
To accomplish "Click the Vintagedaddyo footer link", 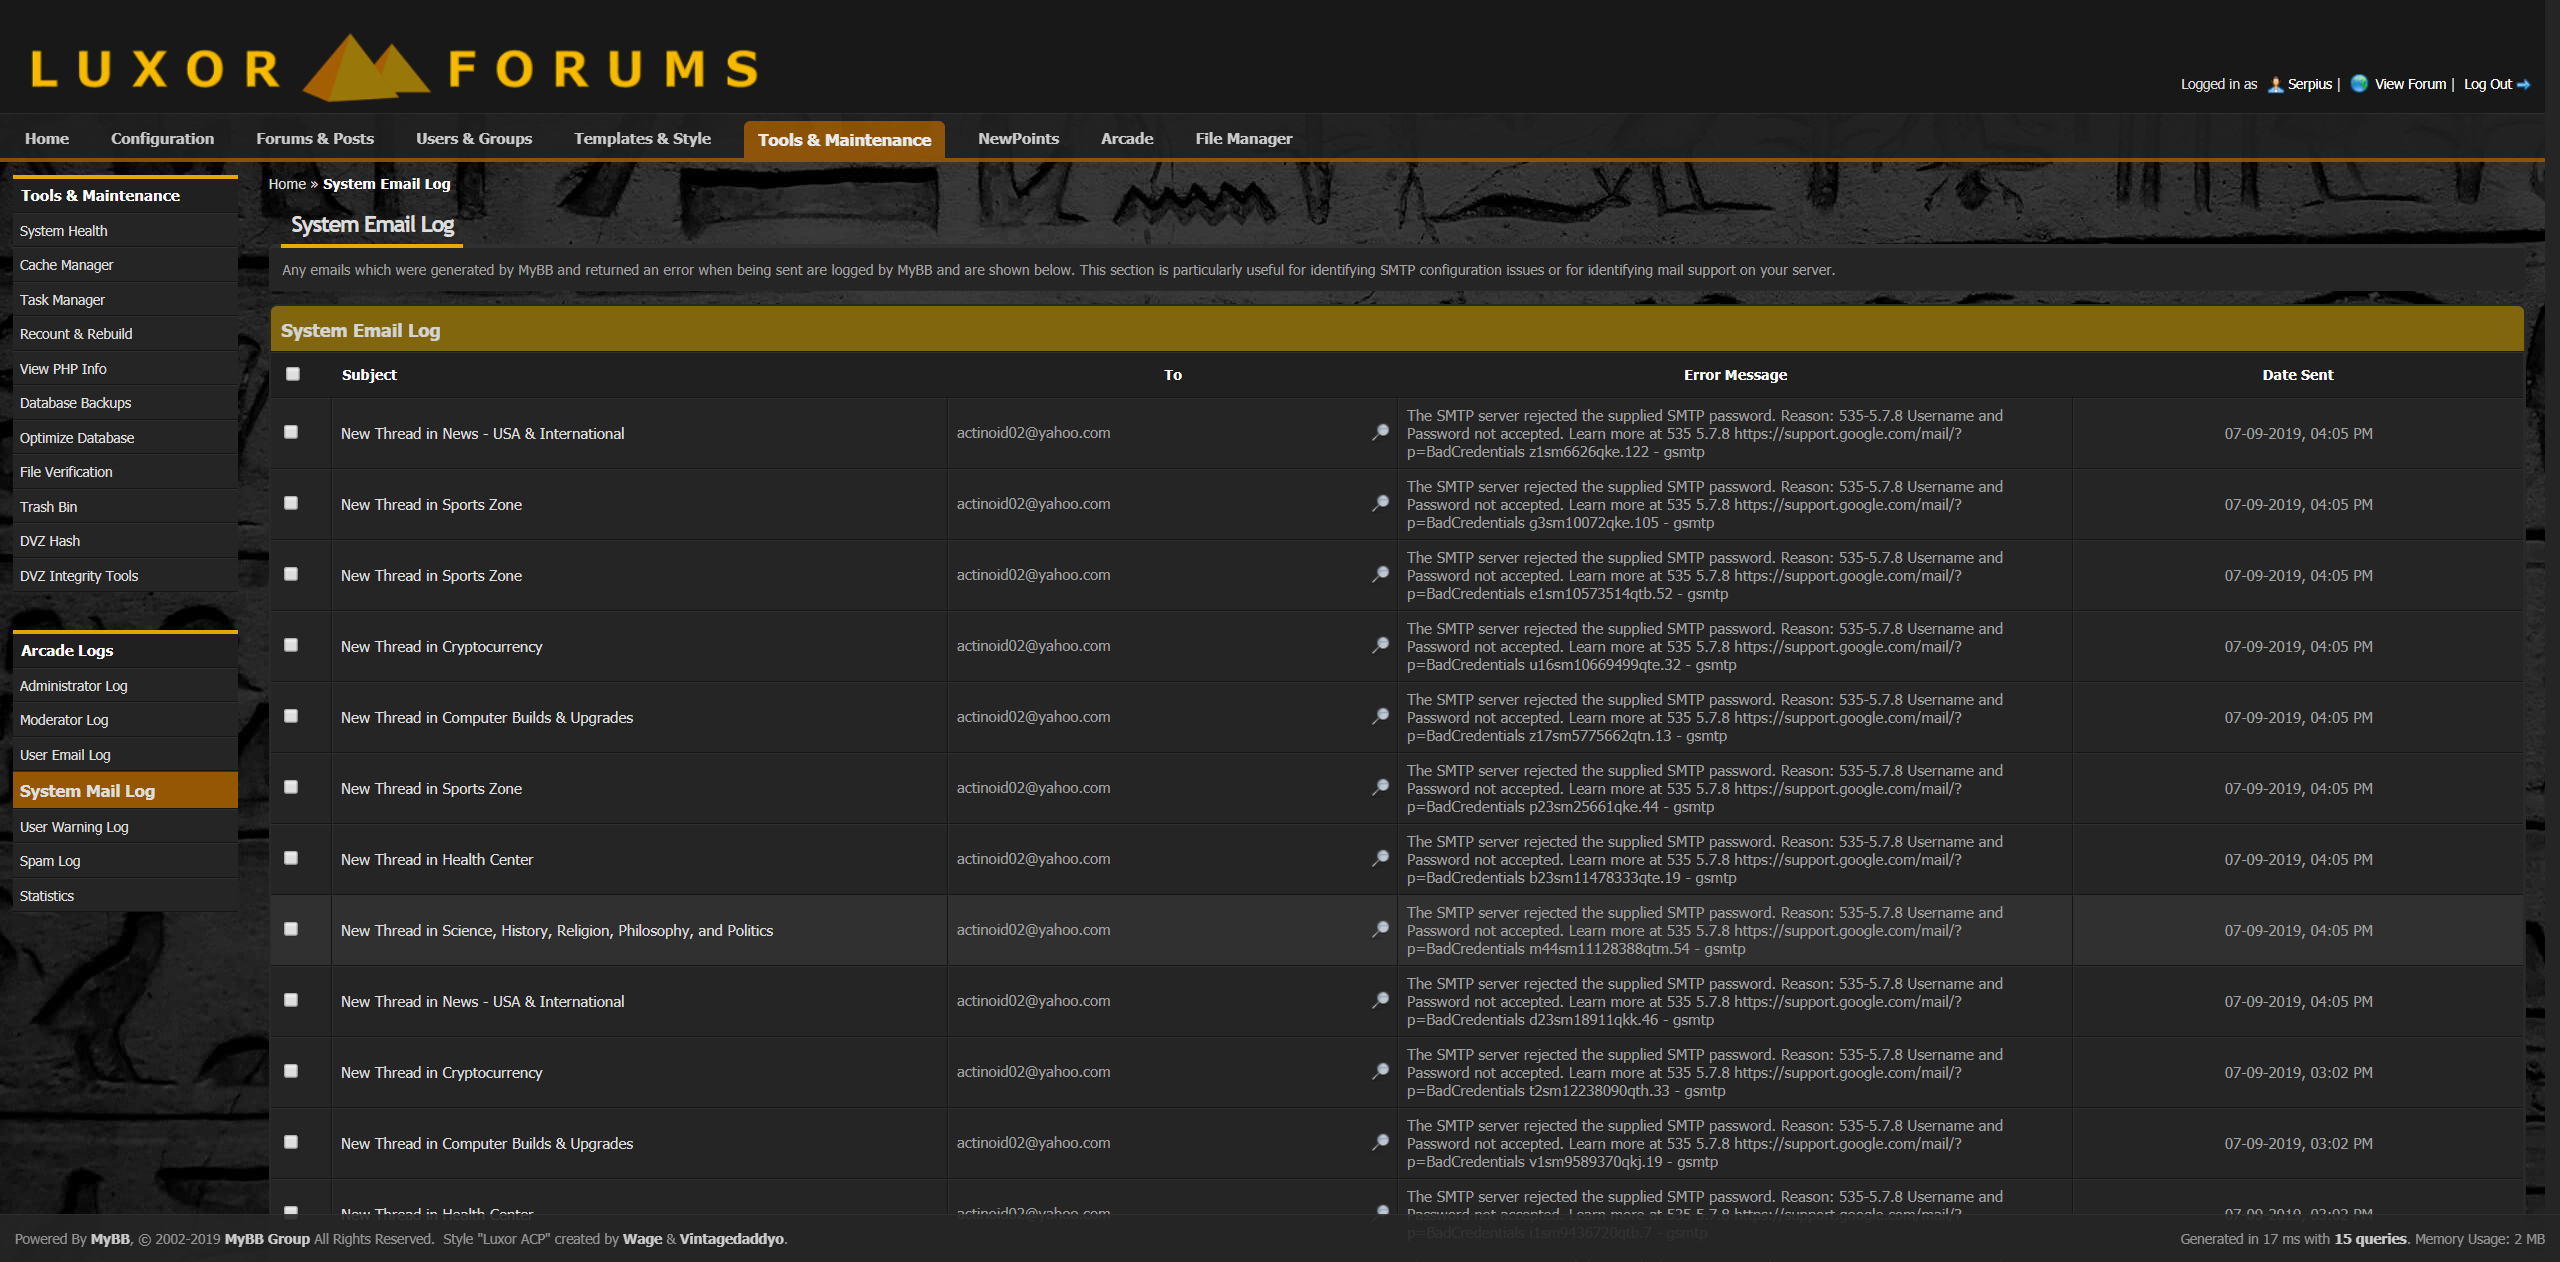I will point(731,1239).
